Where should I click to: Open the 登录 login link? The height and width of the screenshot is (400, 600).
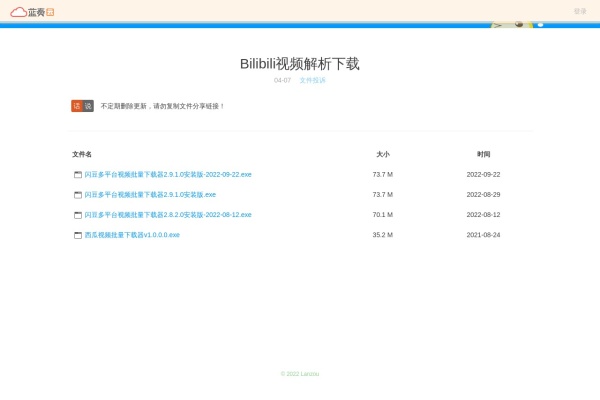pos(580,11)
